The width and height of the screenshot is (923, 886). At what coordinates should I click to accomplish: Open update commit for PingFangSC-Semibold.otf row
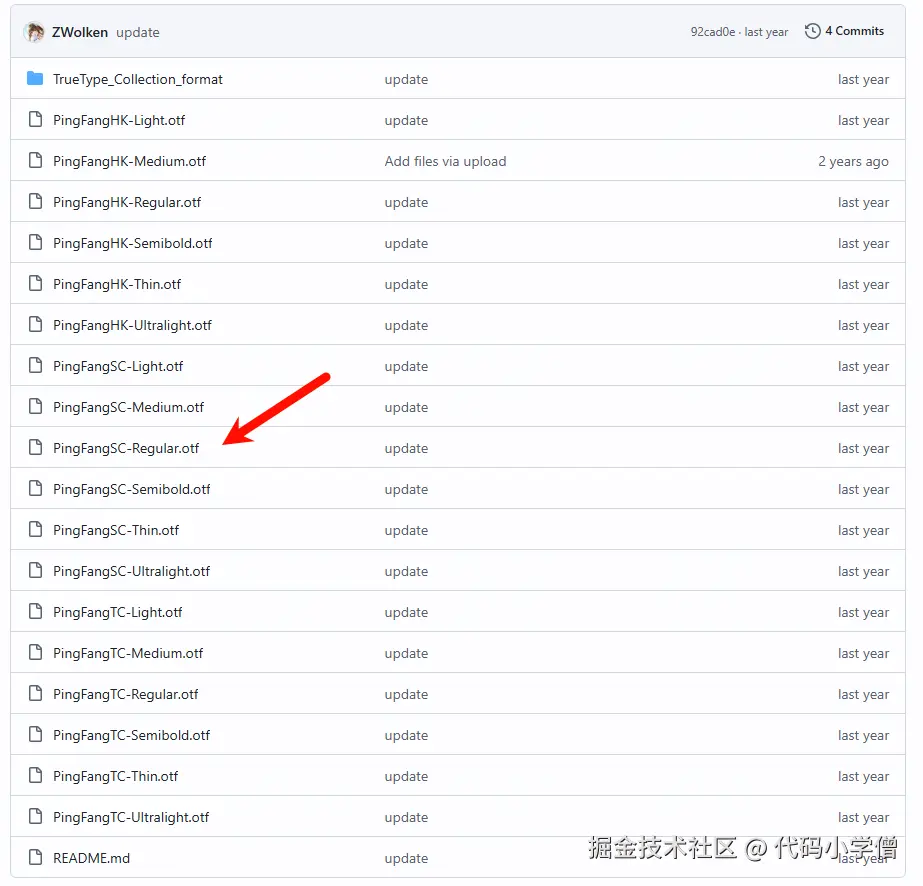click(406, 490)
